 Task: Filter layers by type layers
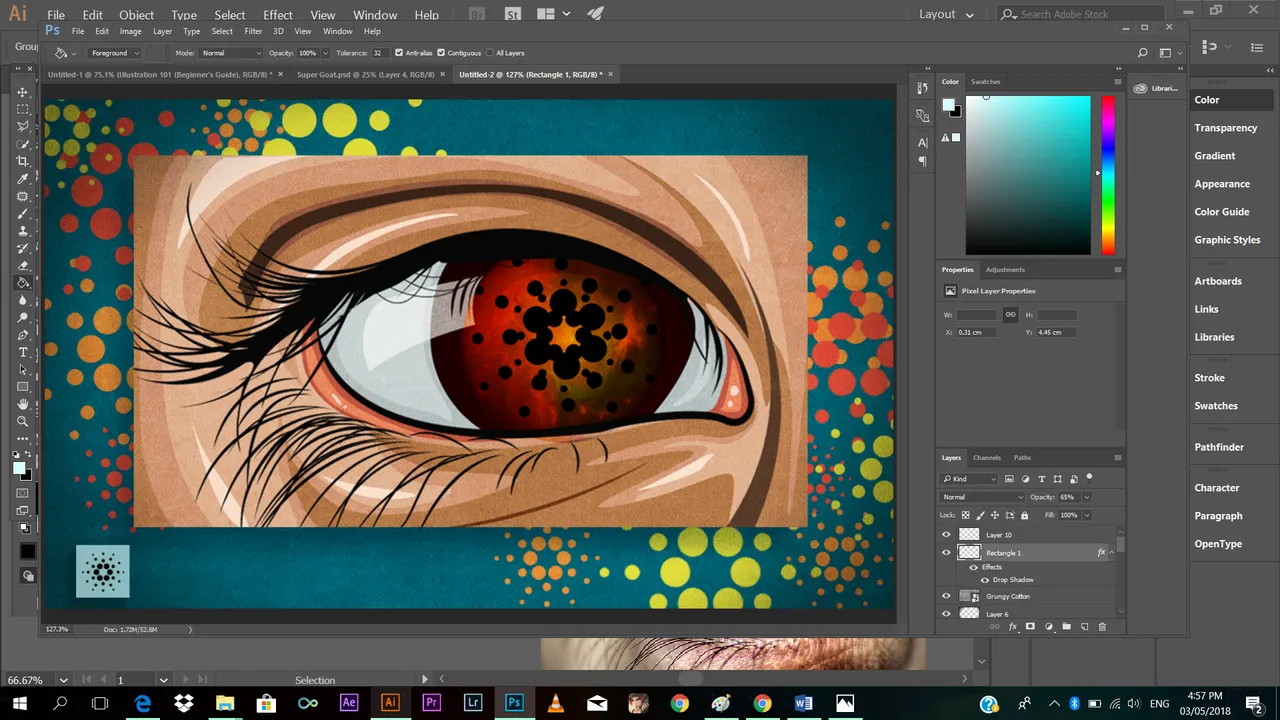(x=1041, y=479)
